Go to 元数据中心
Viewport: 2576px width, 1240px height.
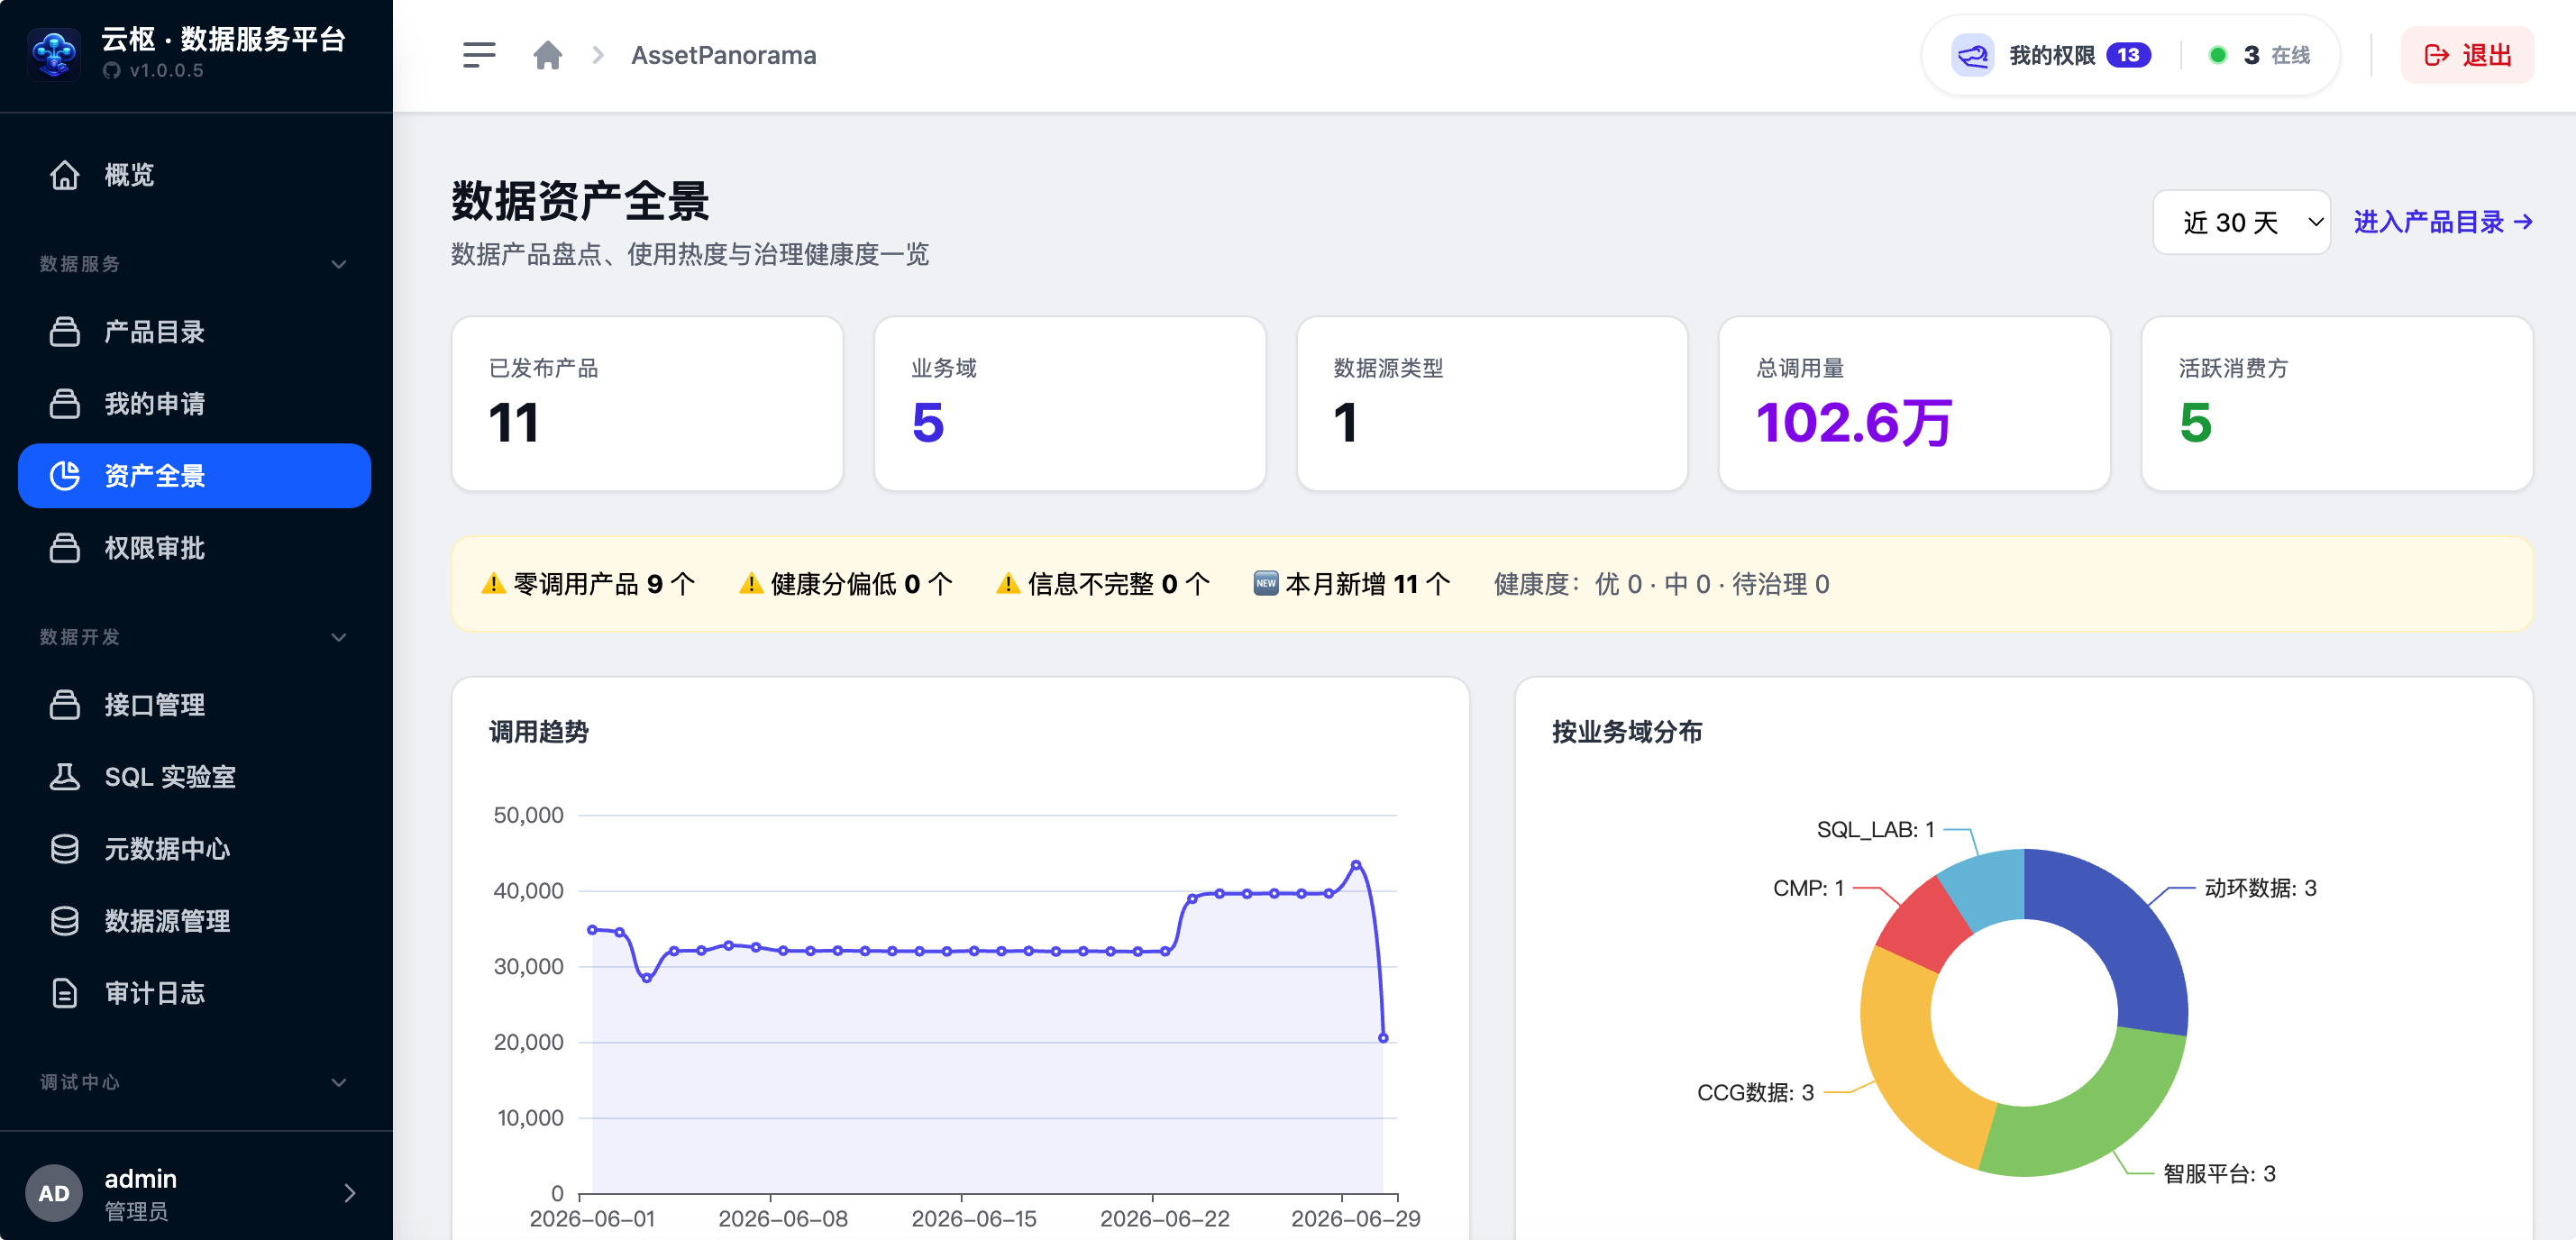(195, 849)
